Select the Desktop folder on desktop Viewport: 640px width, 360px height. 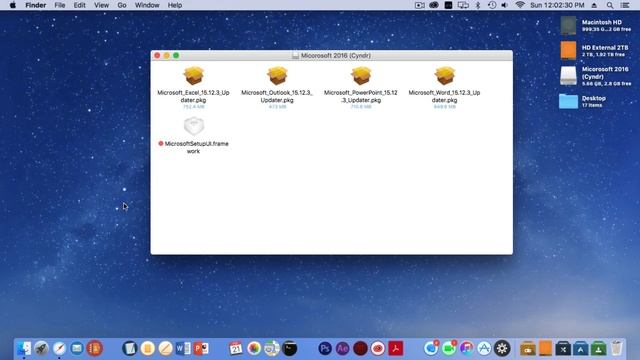(x=568, y=101)
